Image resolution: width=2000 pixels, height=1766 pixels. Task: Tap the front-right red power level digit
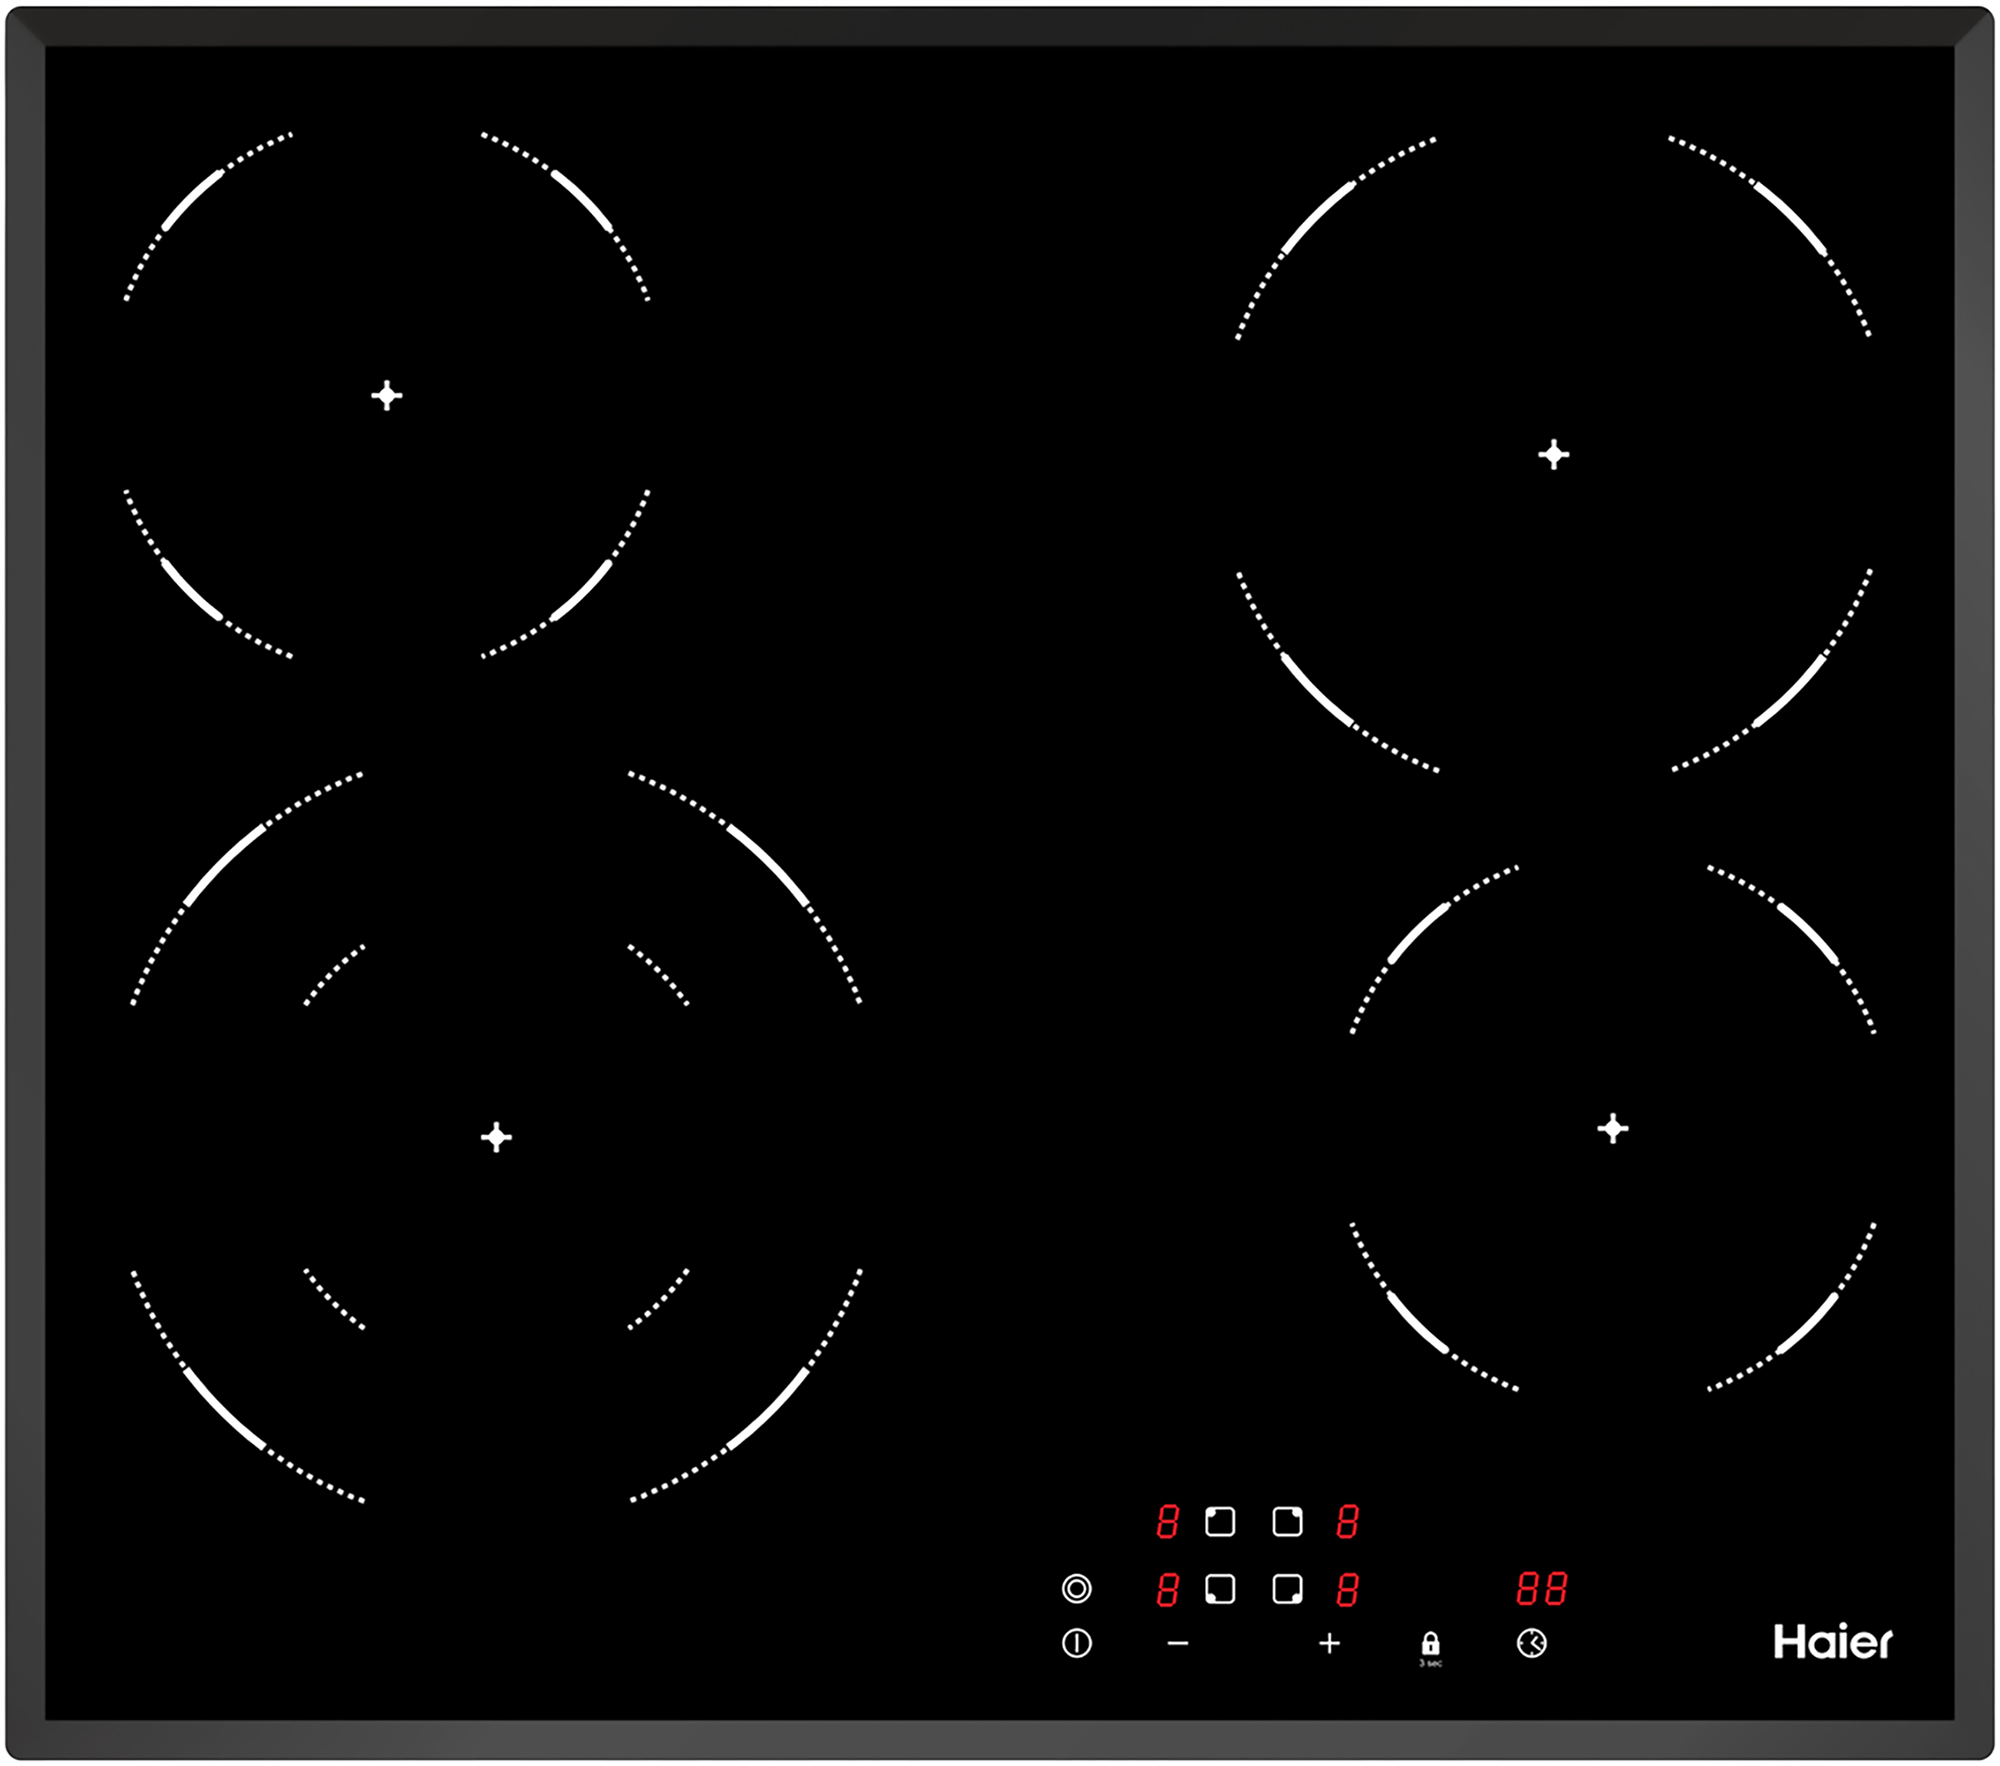[1347, 1589]
